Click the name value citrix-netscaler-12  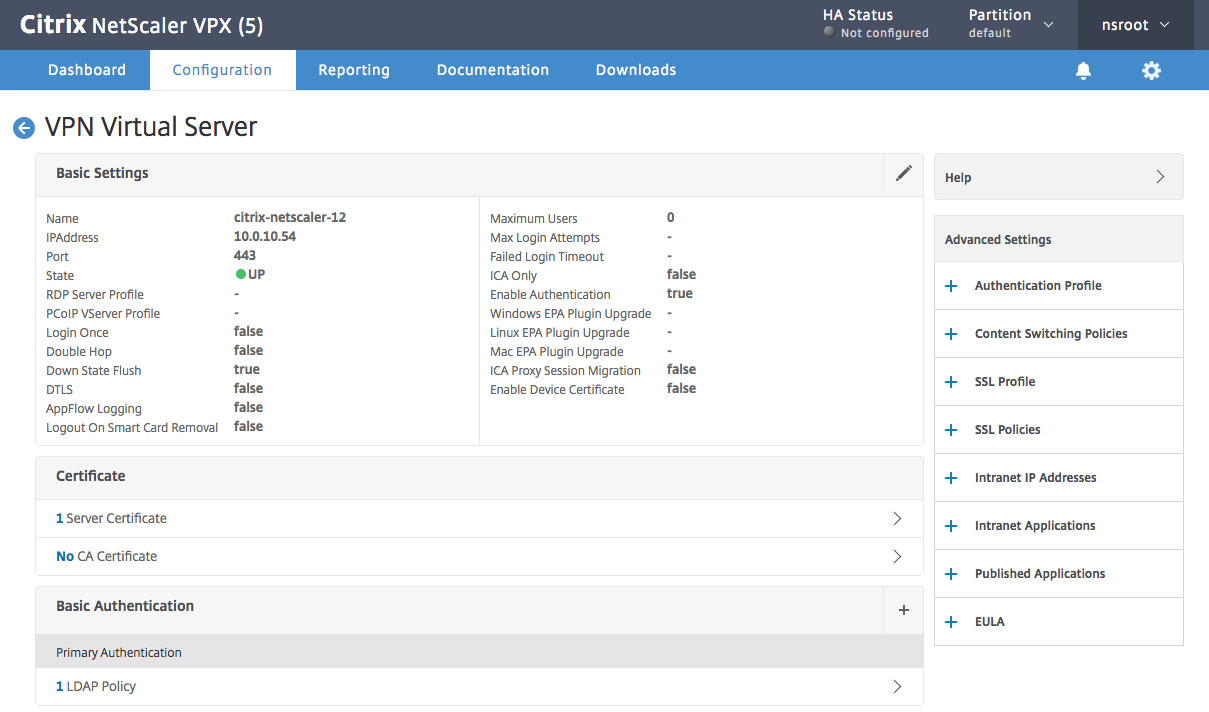click(x=290, y=217)
